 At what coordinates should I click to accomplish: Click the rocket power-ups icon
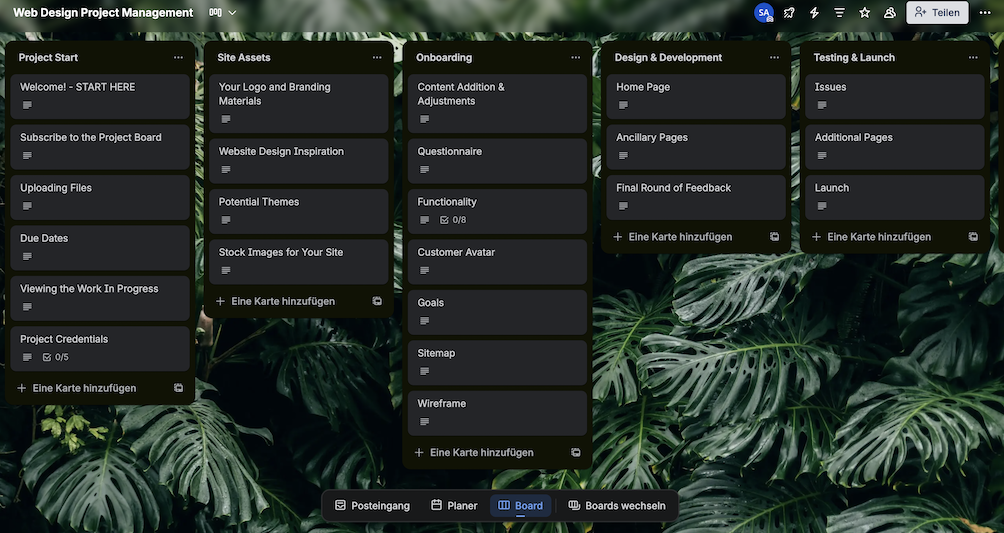pos(789,12)
